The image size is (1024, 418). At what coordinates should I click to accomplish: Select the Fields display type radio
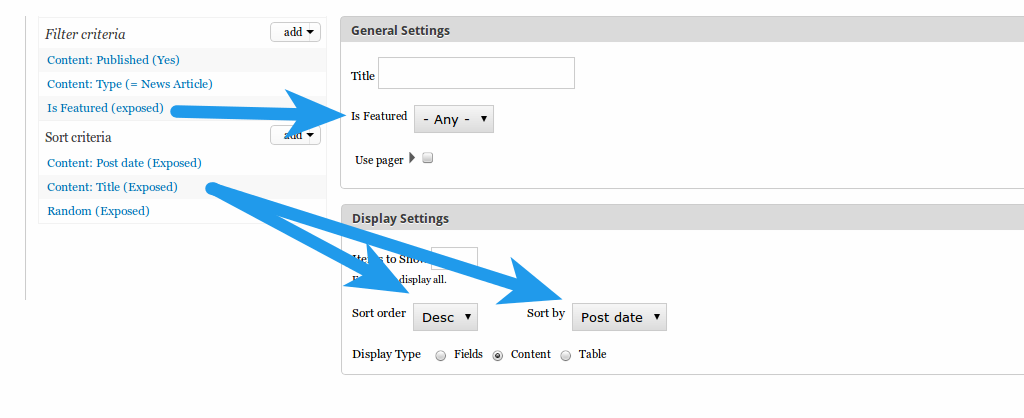coord(441,355)
